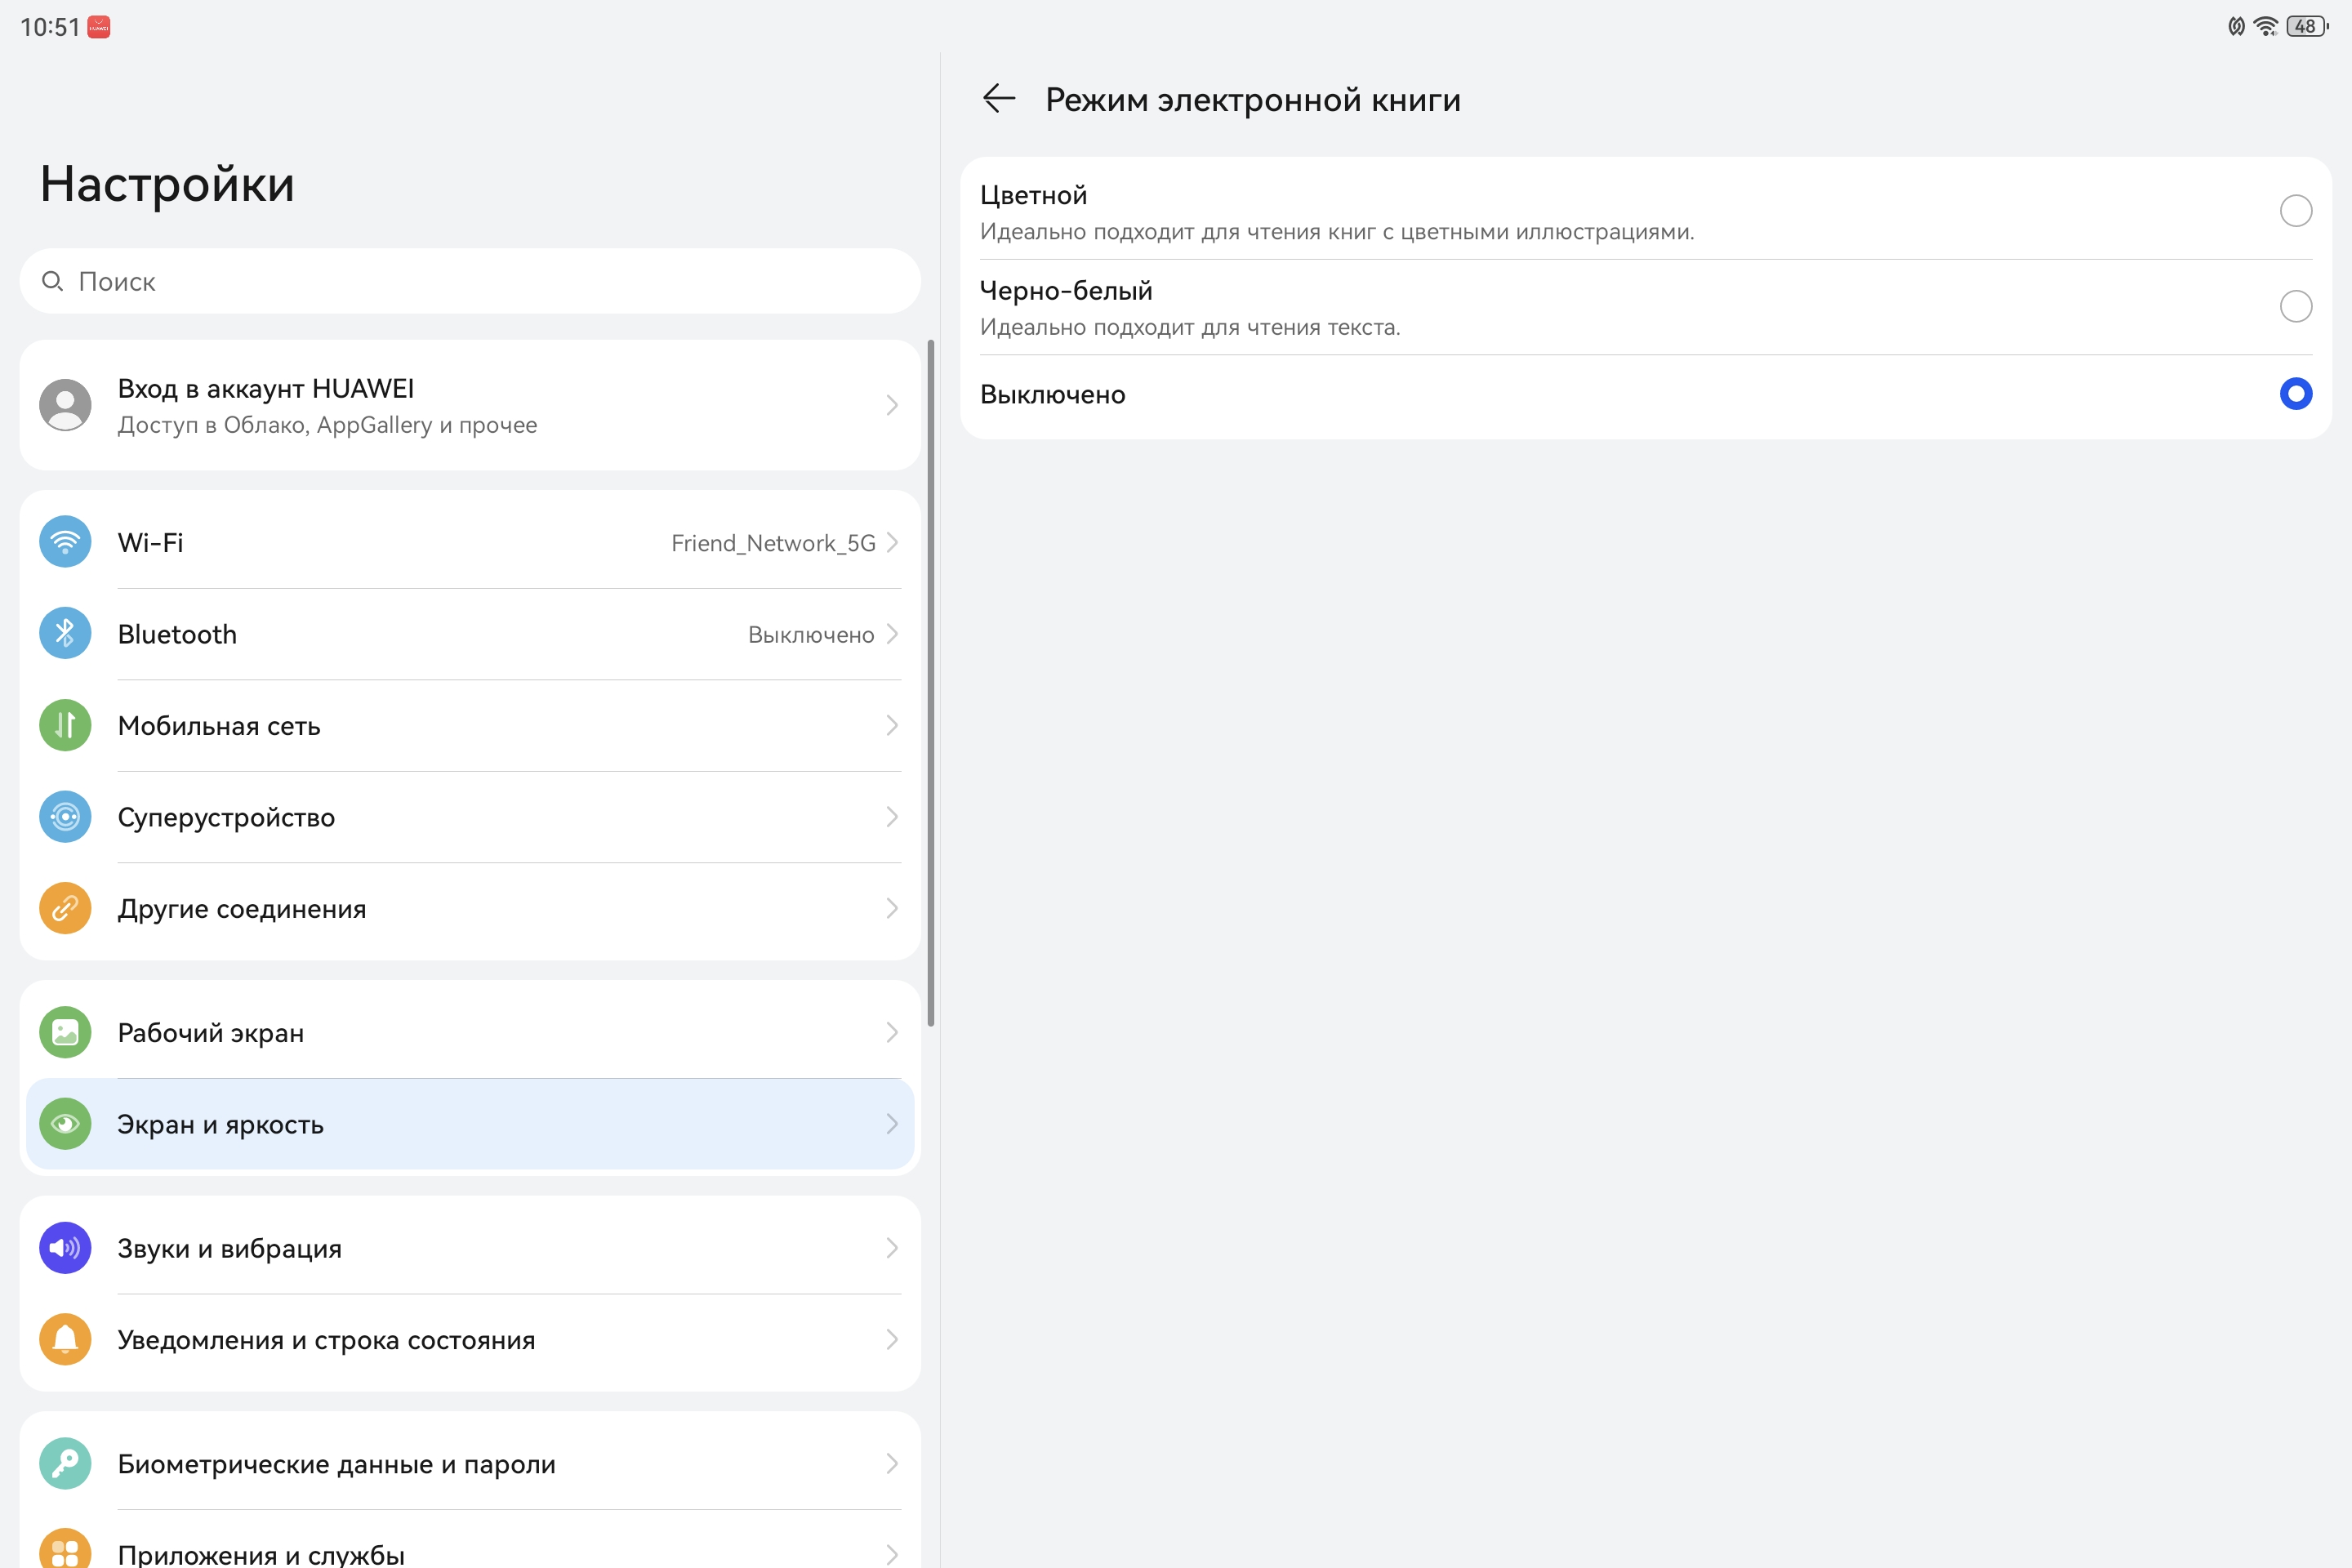
Task: Click the blue Wi-Fi icon
Action: (x=65, y=542)
